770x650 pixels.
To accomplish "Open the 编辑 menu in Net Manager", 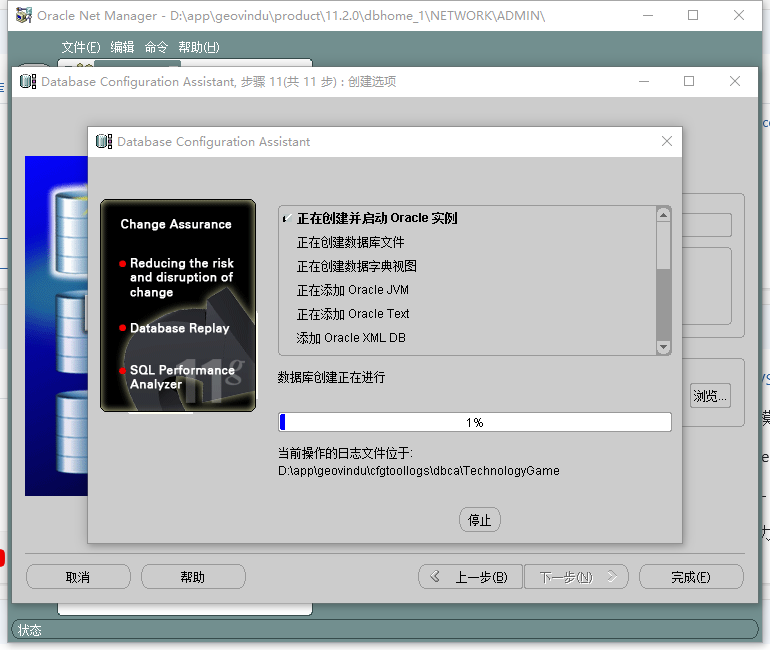I will (122, 47).
